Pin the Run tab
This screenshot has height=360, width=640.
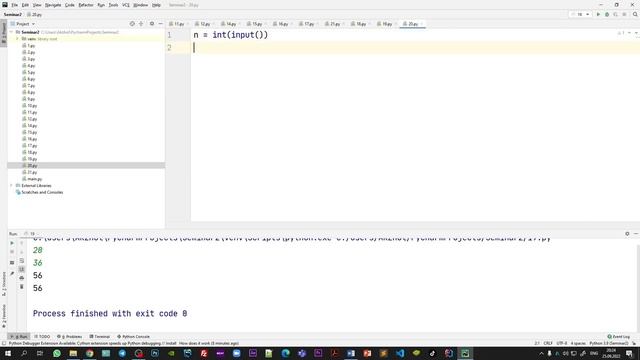(12, 273)
